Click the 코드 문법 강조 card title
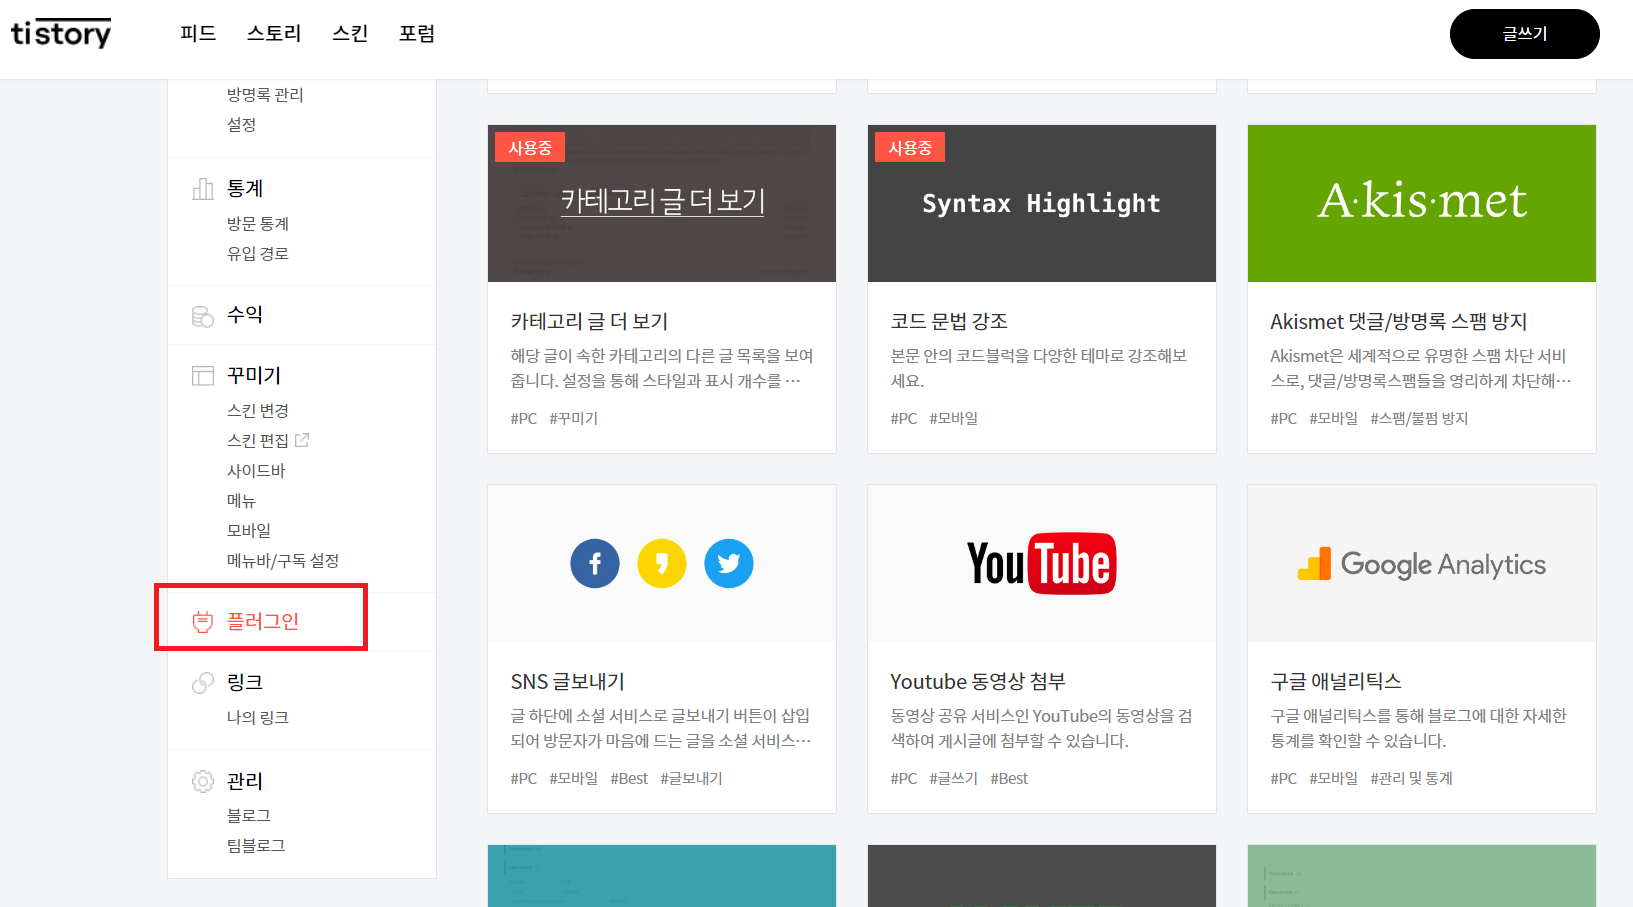Viewport: 1633px width, 907px height. pos(949,322)
